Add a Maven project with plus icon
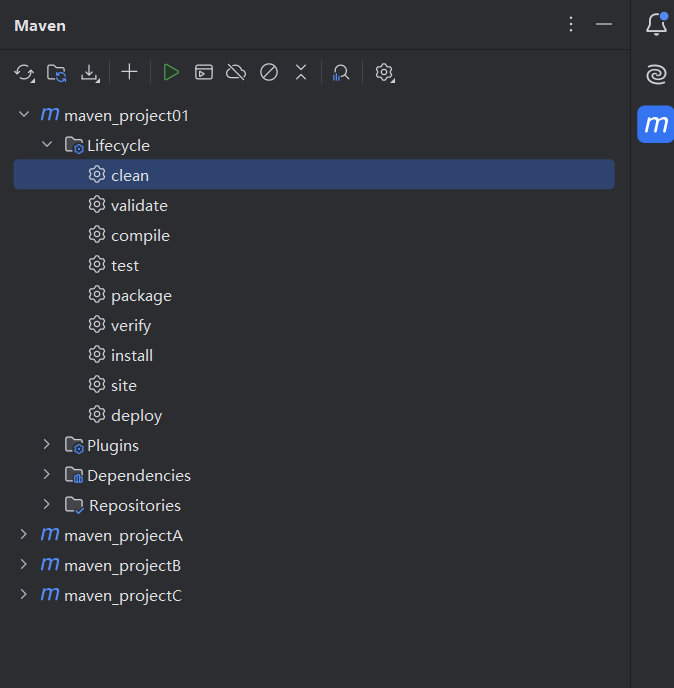The height and width of the screenshot is (688, 674). 129,72
